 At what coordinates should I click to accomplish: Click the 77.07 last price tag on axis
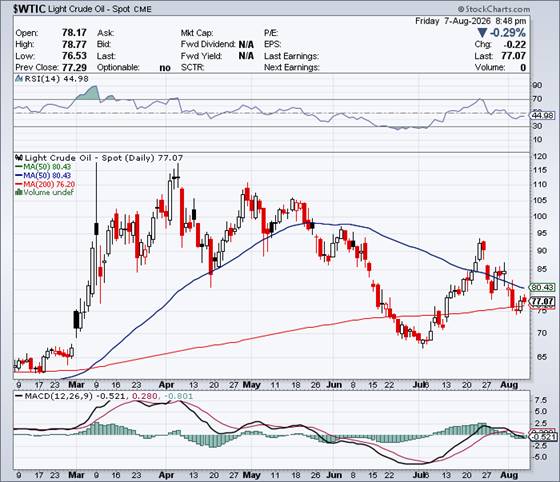point(542,301)
